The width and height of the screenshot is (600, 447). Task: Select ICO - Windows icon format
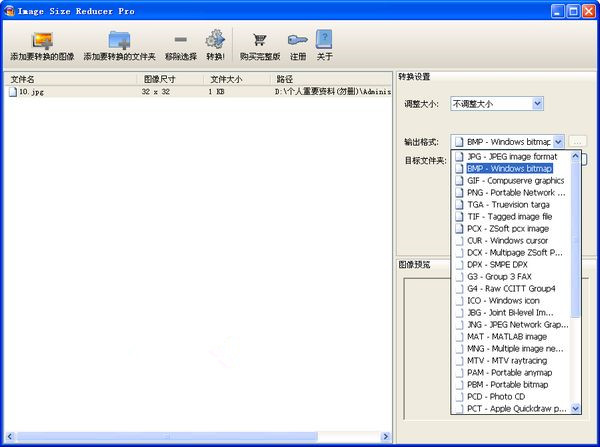511,301
